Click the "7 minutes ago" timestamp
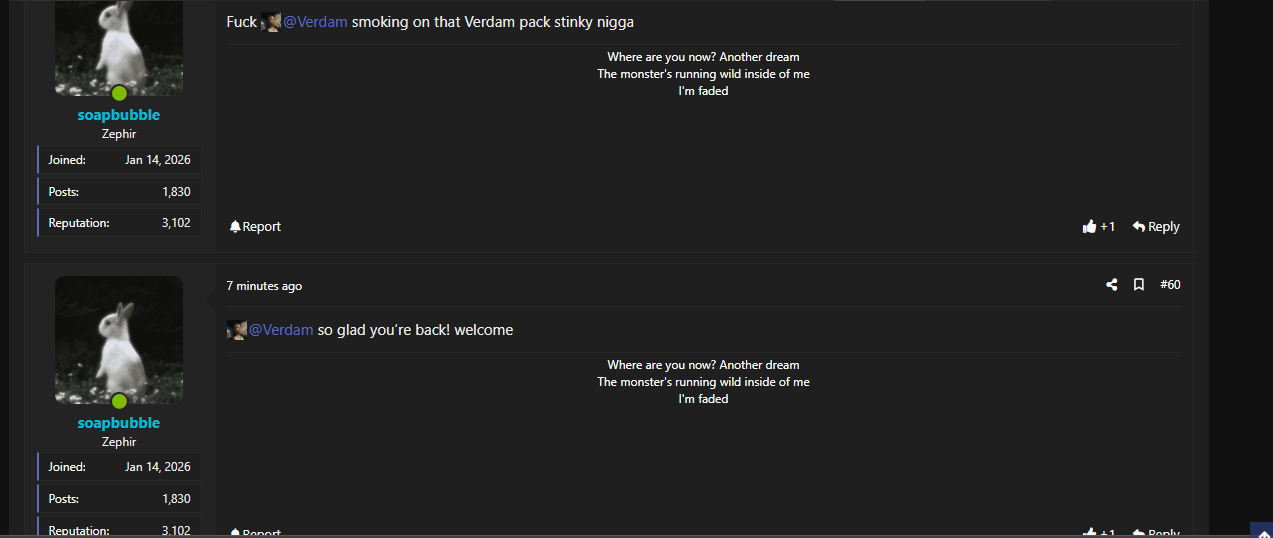The height and width of the screenshot is (538, 1273). point(264,286)
